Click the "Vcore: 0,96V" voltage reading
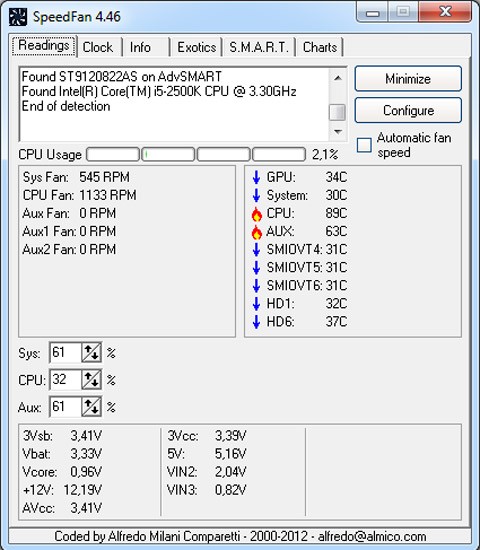Image resolution: width=480 pixels, height=550 pixels. click(62, 472)
